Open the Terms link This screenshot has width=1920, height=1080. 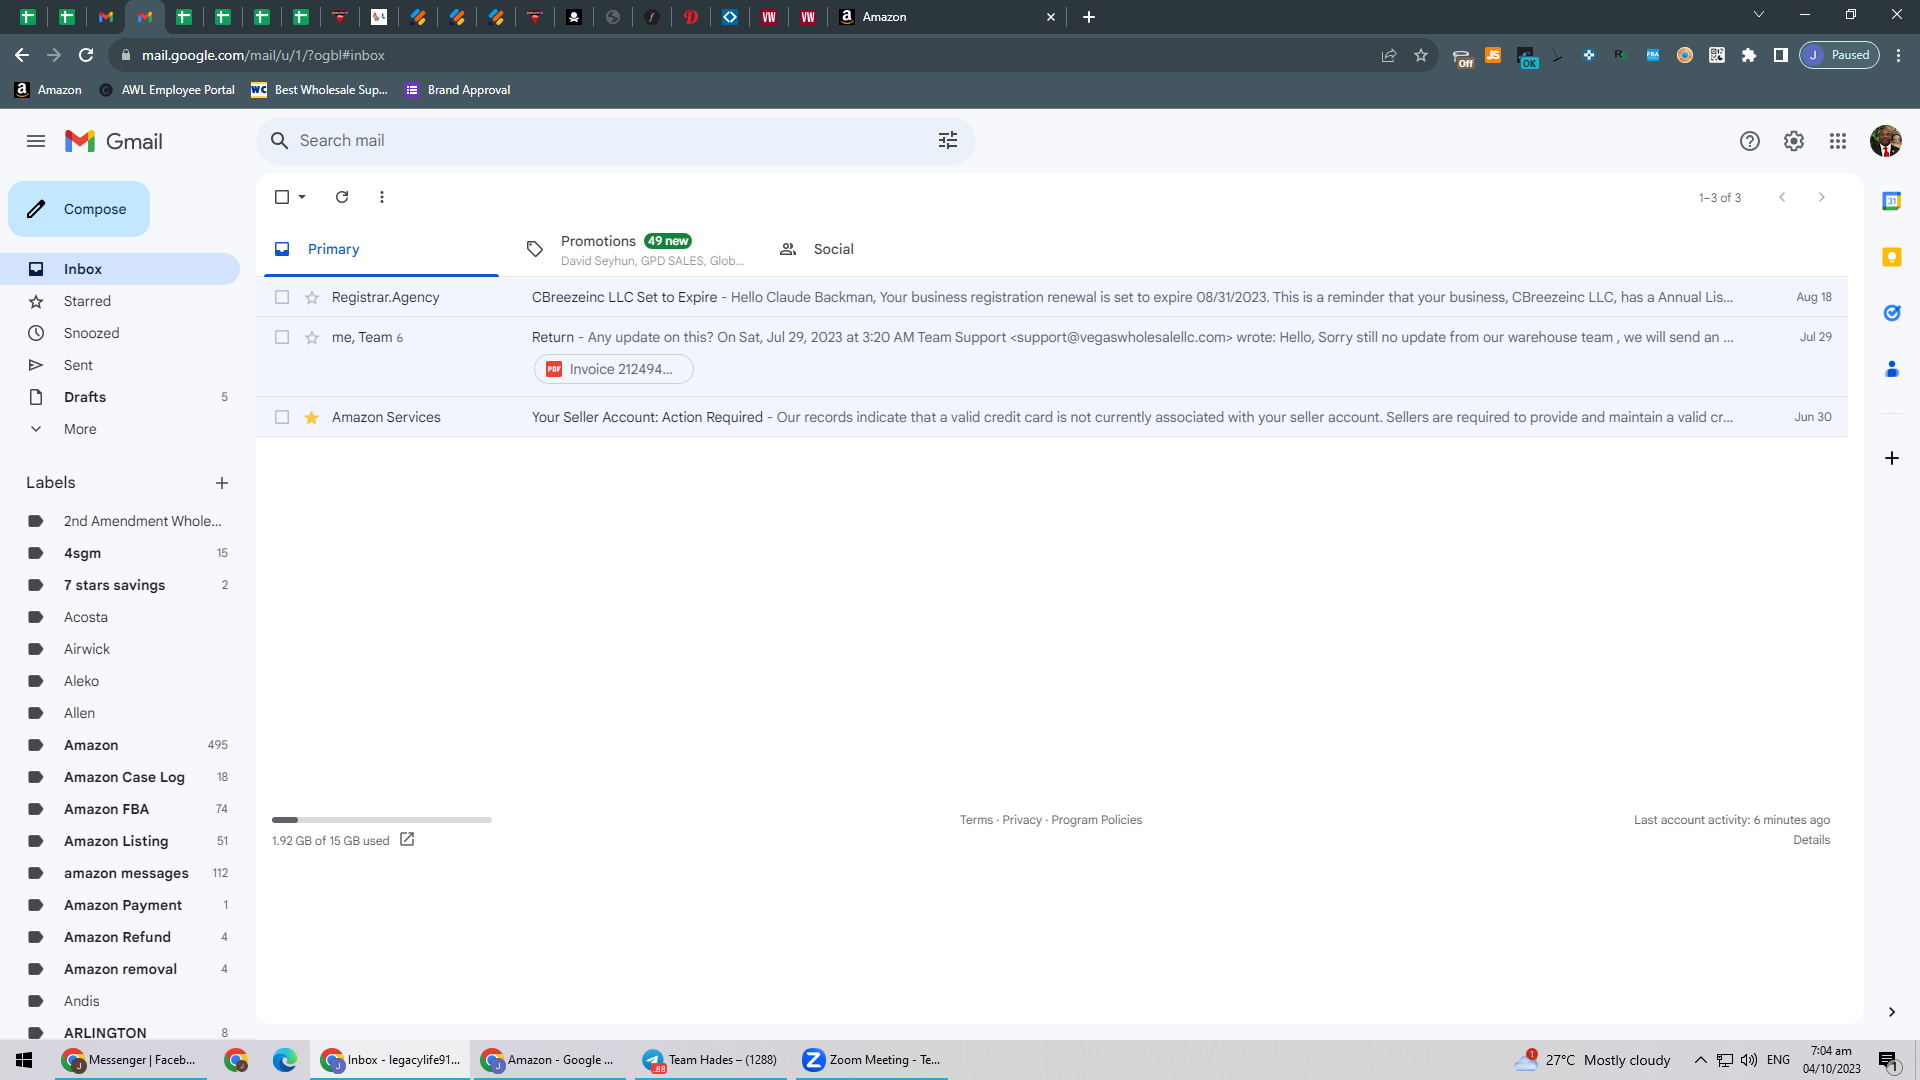[976, 820]
